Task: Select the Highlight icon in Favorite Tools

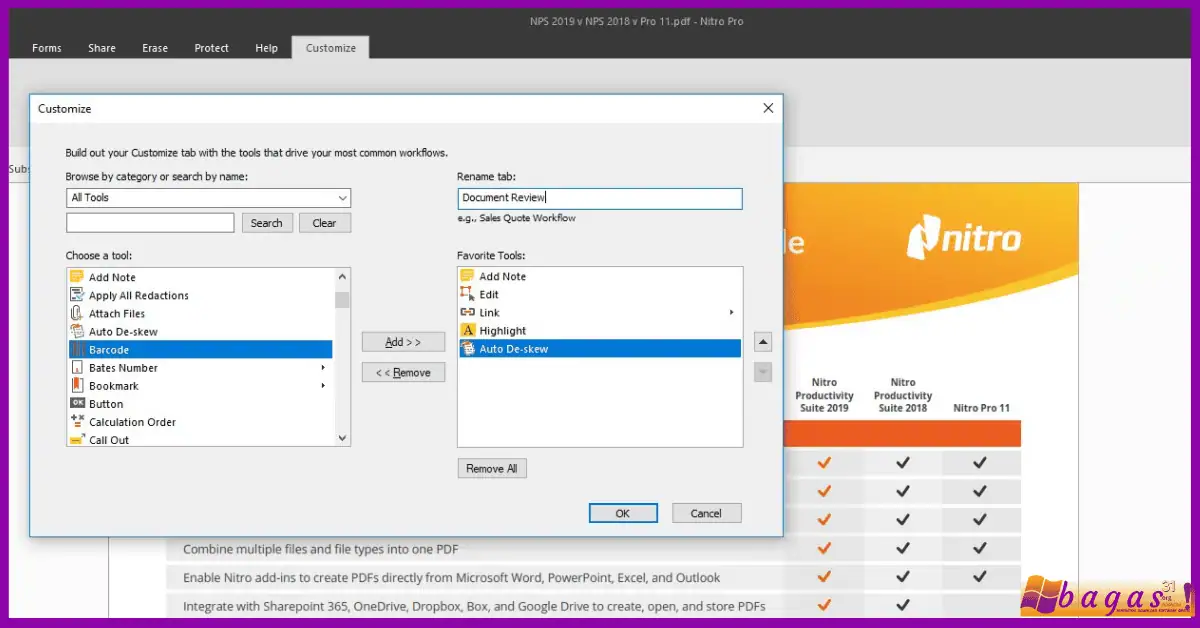Action: coord(467,330)
